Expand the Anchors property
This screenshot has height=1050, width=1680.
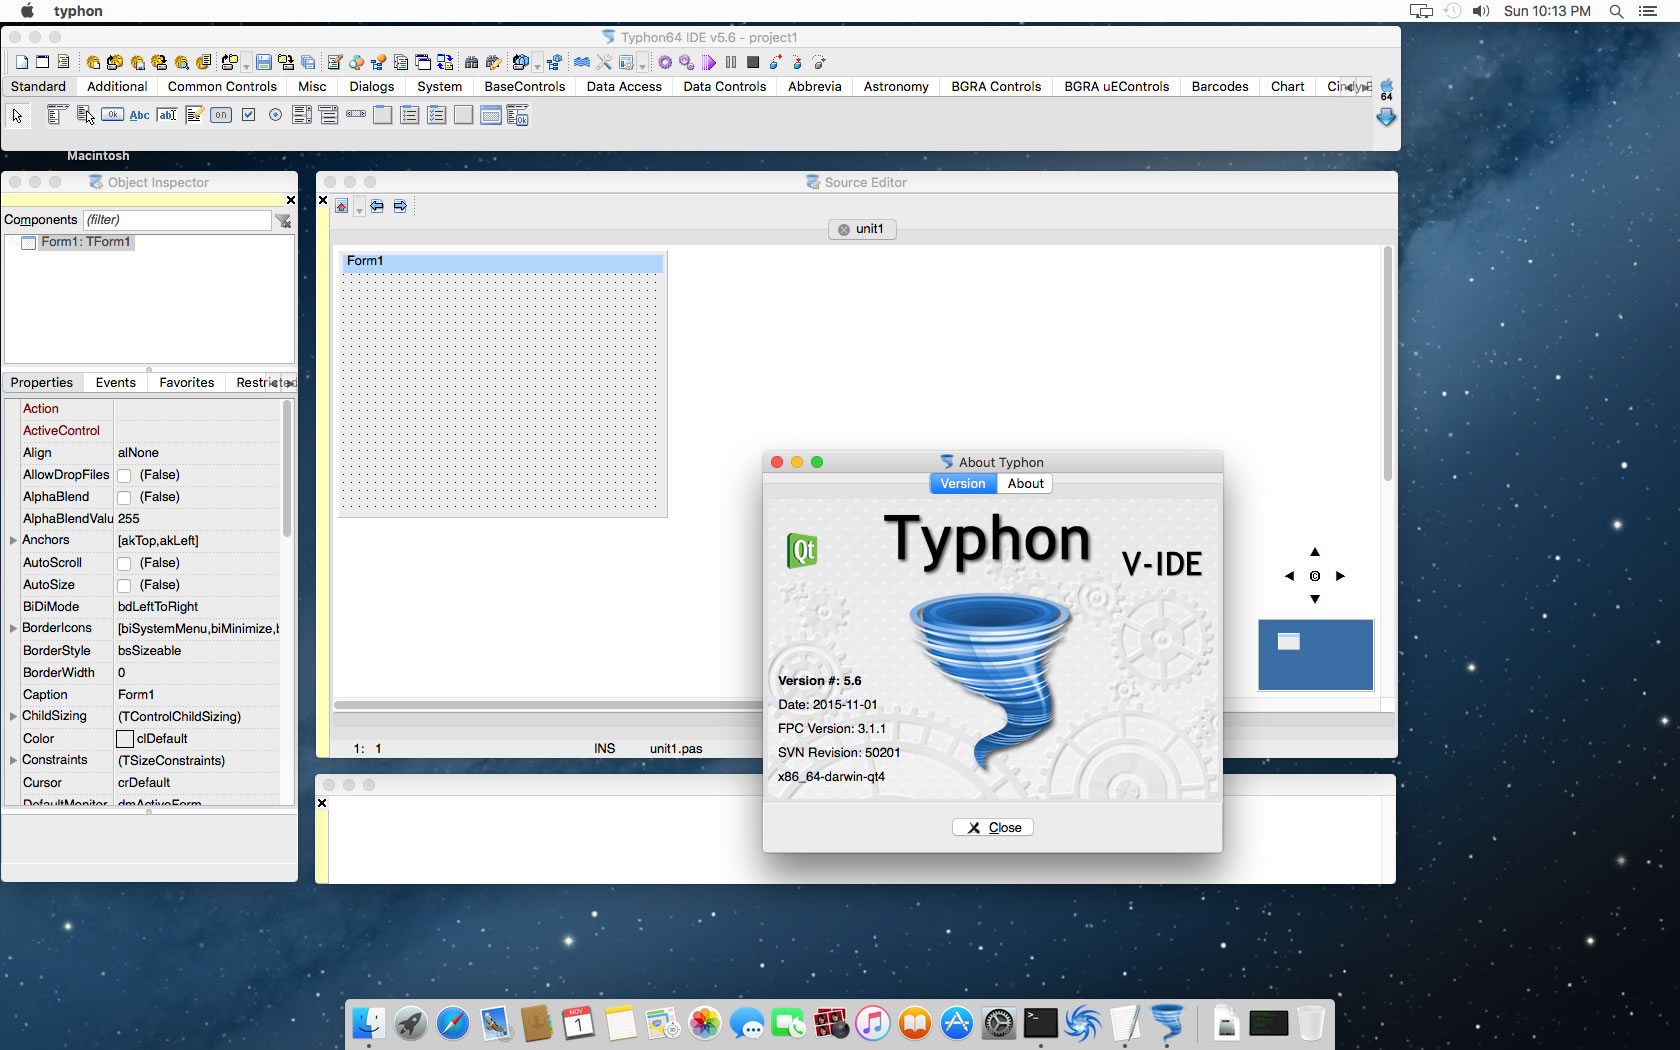(13, 540)
